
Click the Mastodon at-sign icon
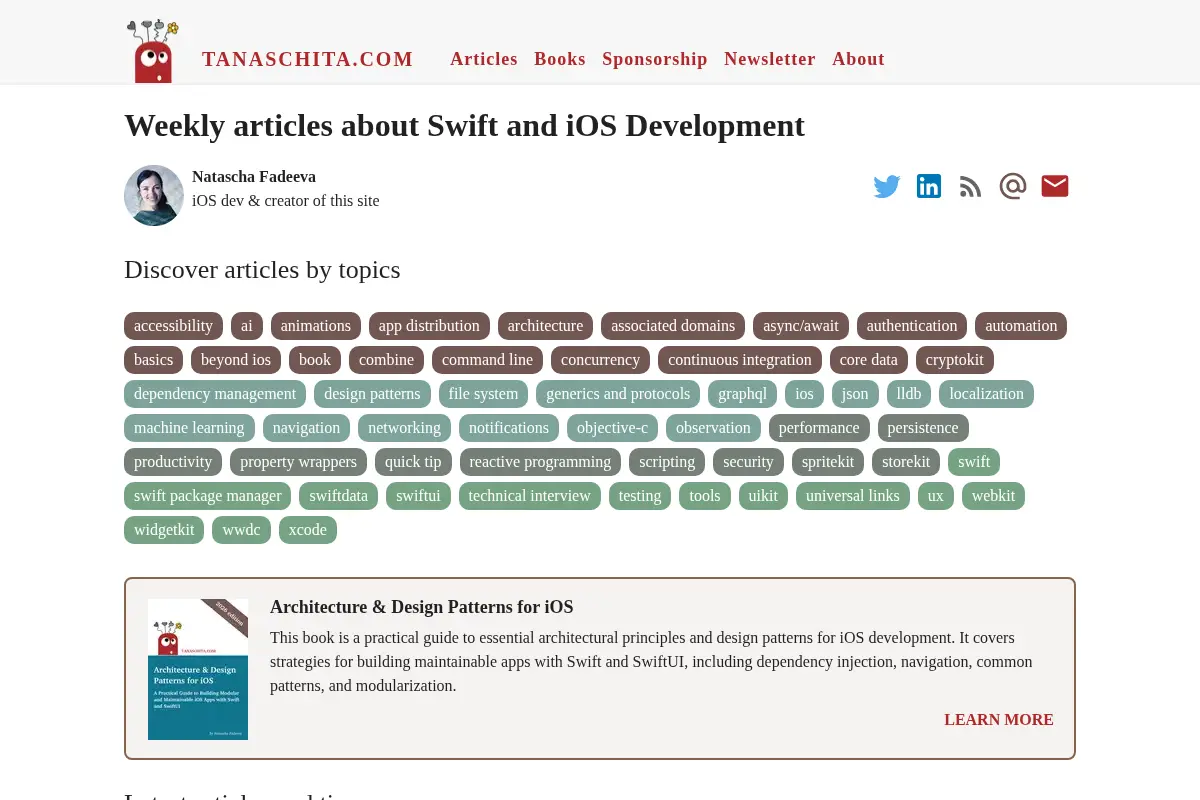(x=1013, y=186)
